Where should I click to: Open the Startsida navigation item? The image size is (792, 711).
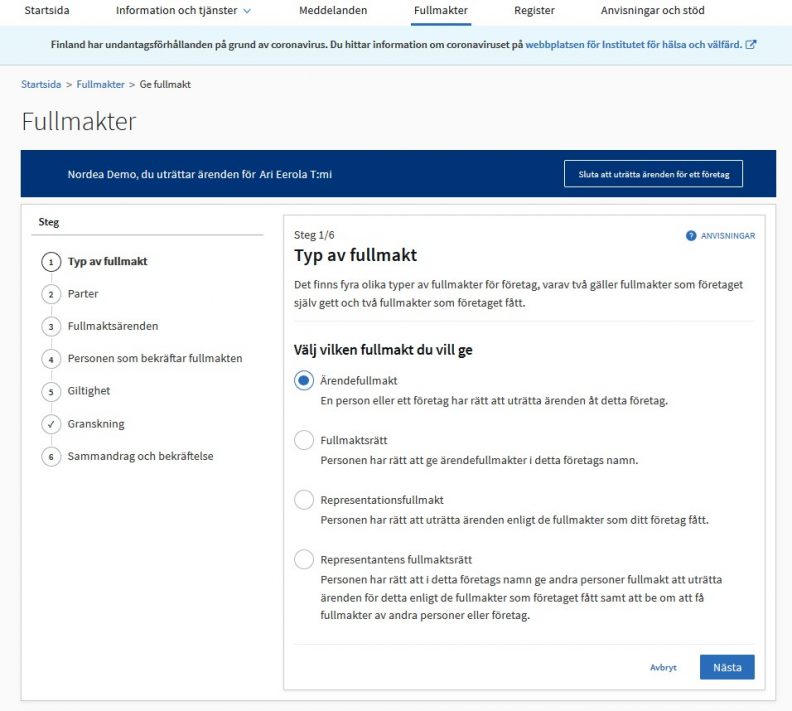(x=47, y=10)
